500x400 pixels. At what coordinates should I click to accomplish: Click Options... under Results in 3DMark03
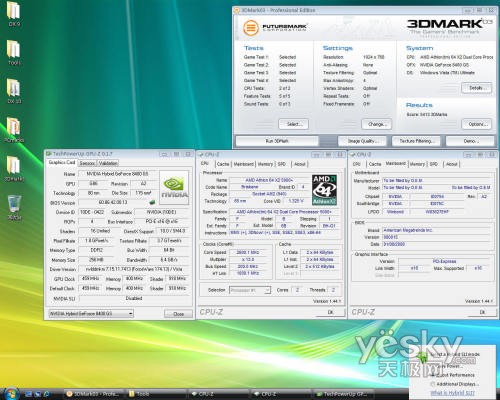[477, 124]
